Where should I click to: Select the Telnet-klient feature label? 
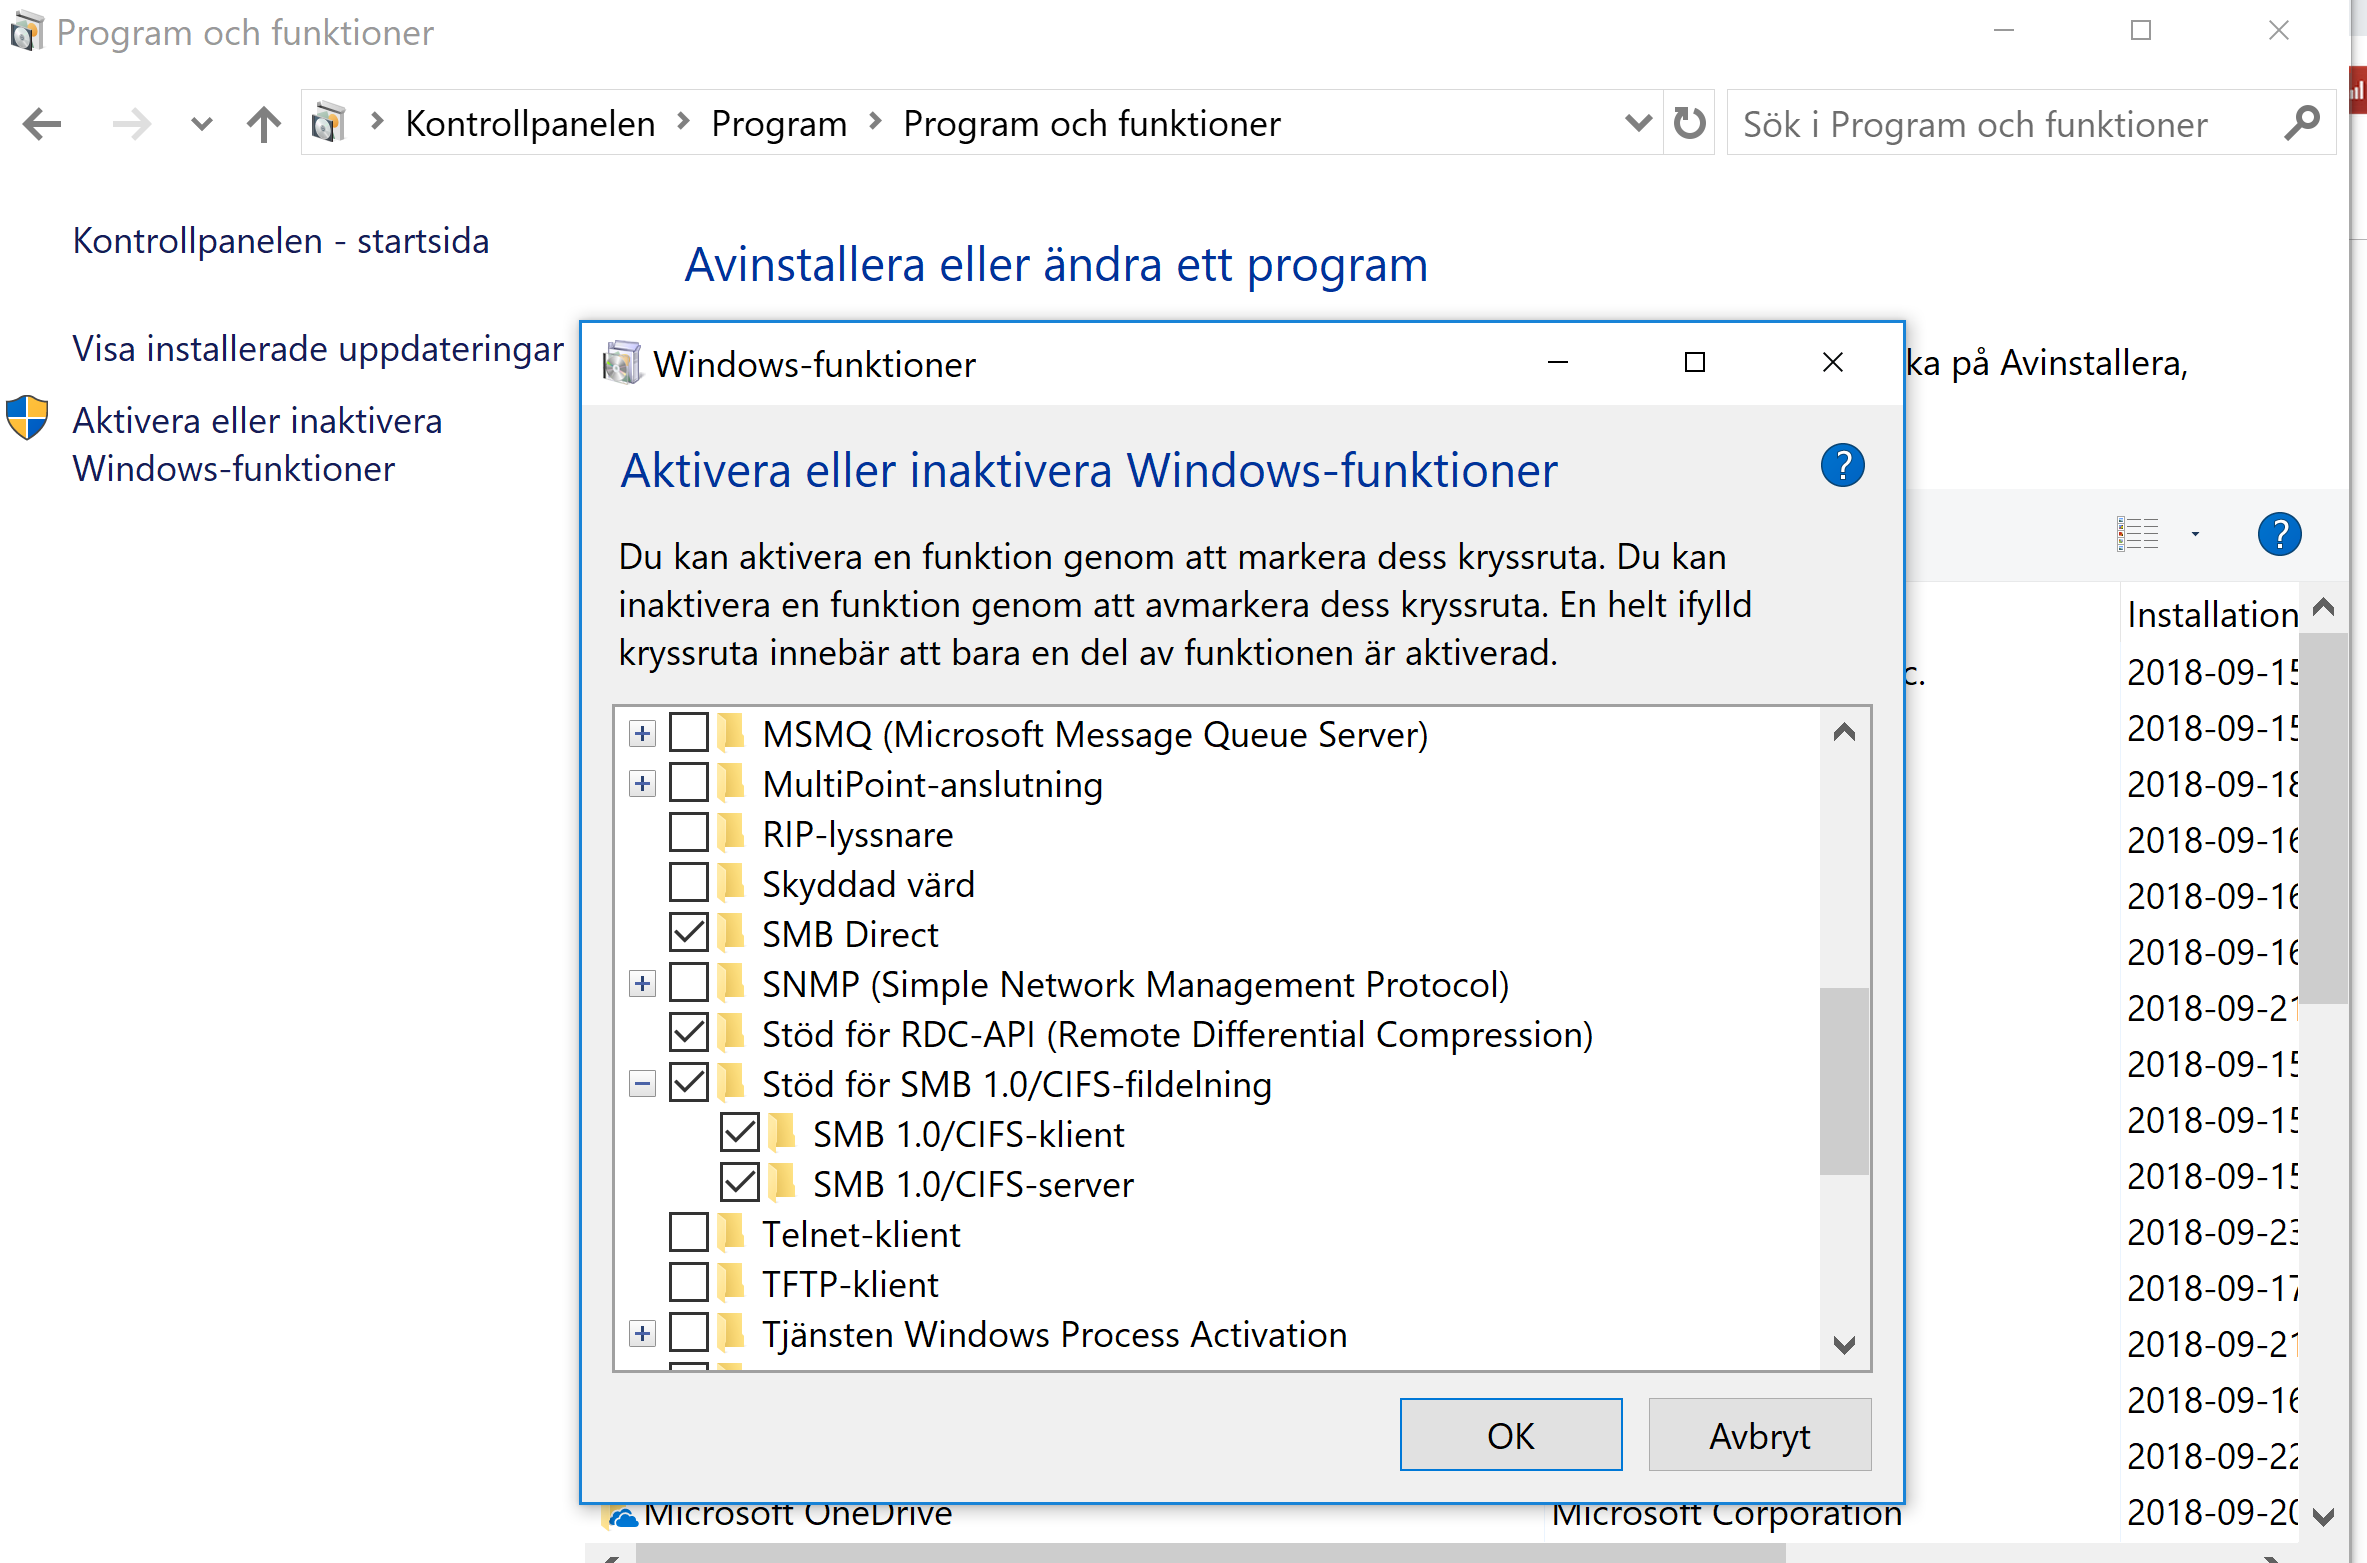click(x=861, y=1235)
